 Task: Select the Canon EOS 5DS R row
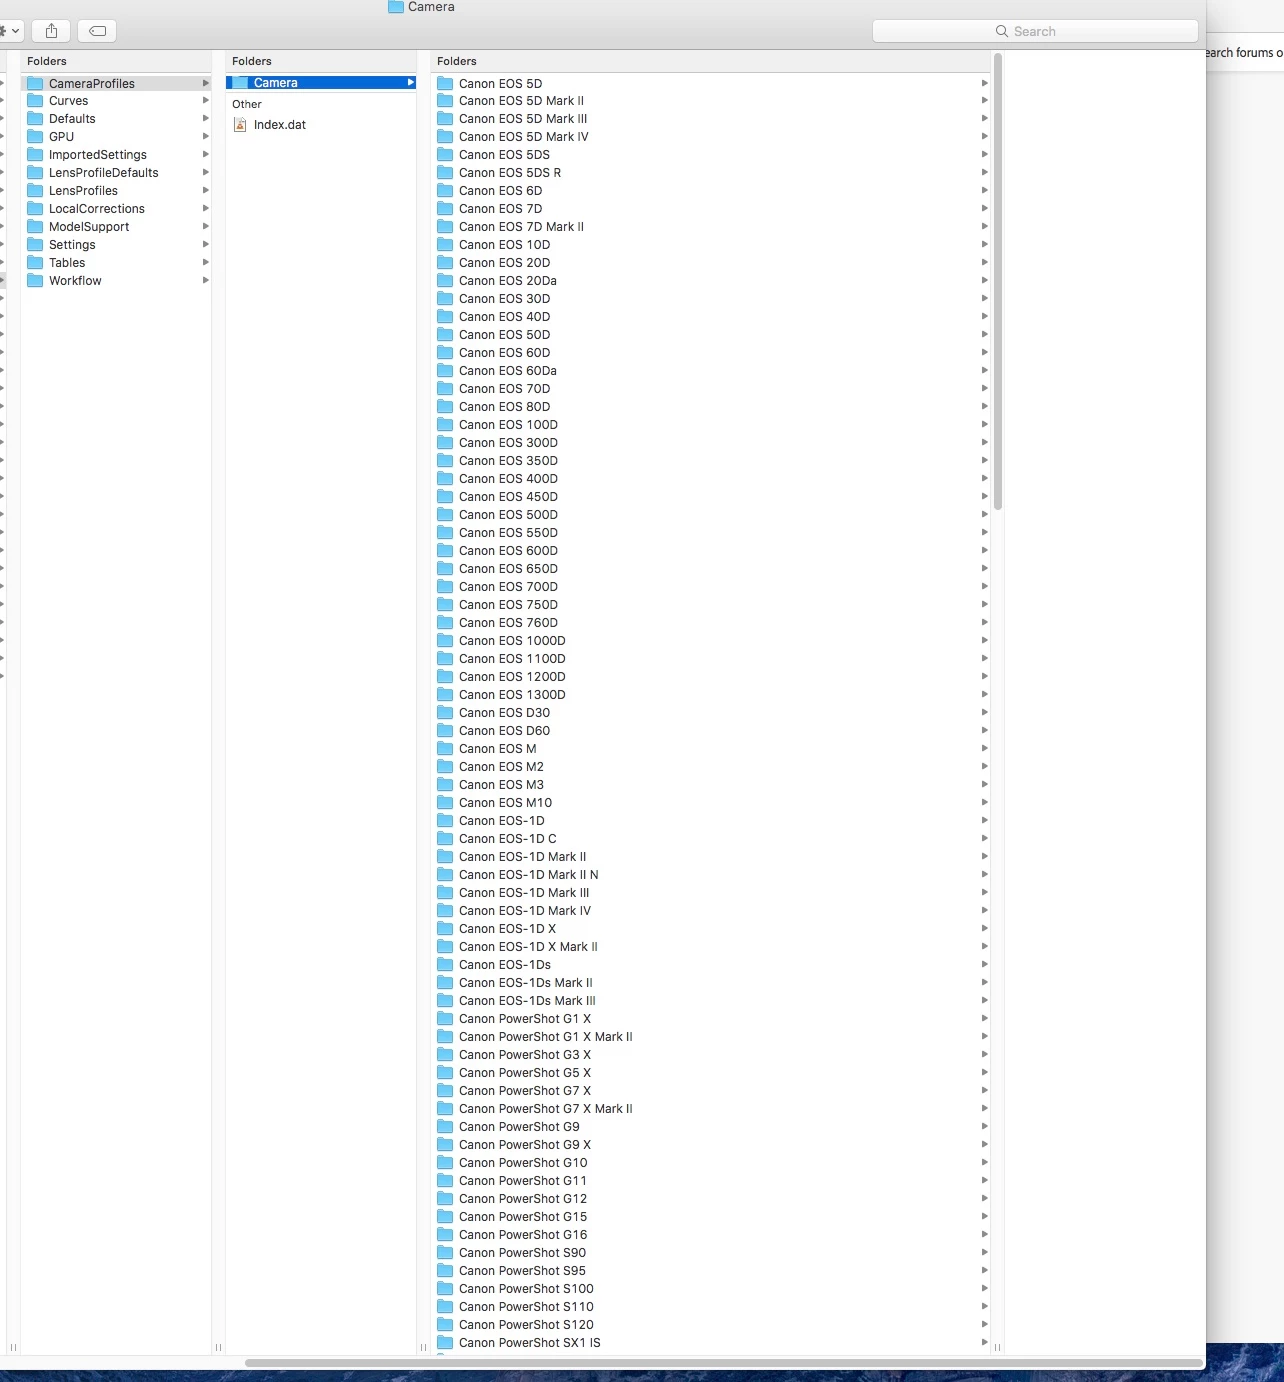coord(712,172)
